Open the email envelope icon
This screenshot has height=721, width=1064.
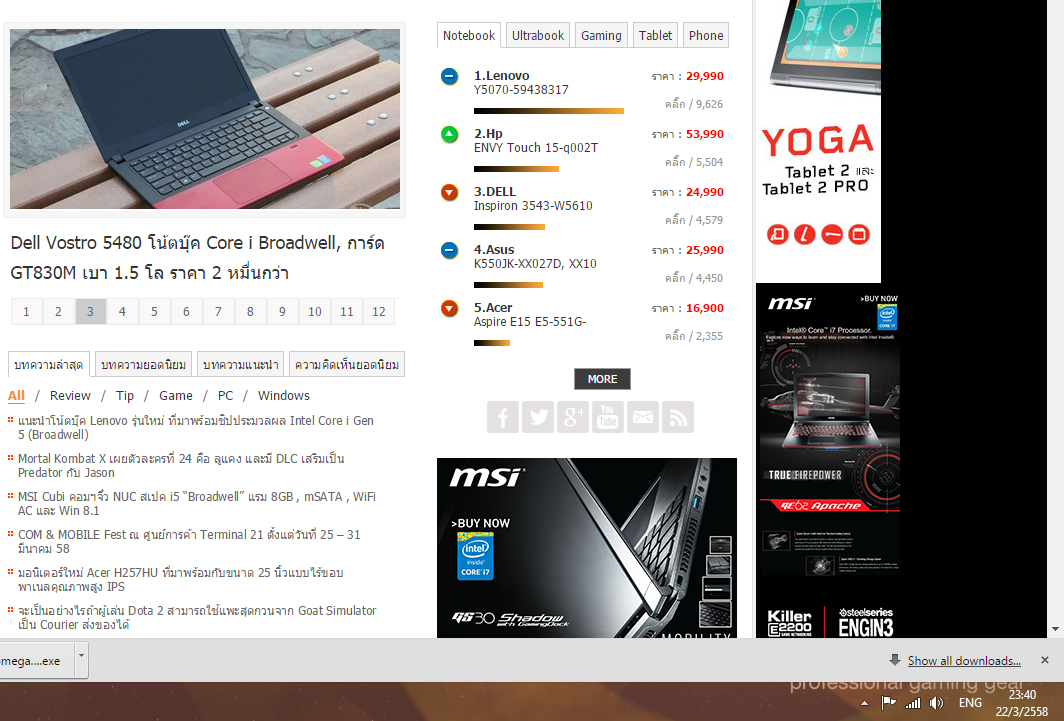click(x=643, y=416)
